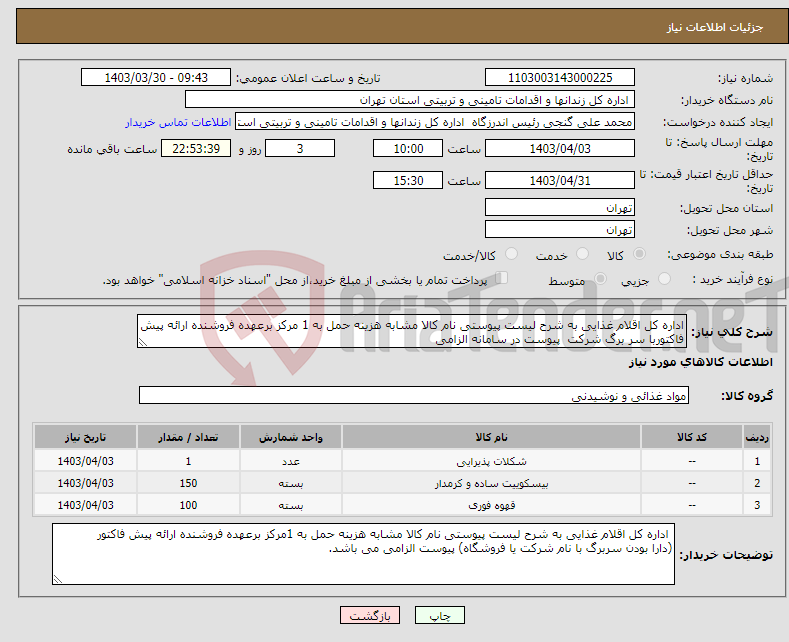The height and width of the screenshot is (642, 789).
Task: Click the request creator field محمد علی گنجی
Action: coord(435,122)
